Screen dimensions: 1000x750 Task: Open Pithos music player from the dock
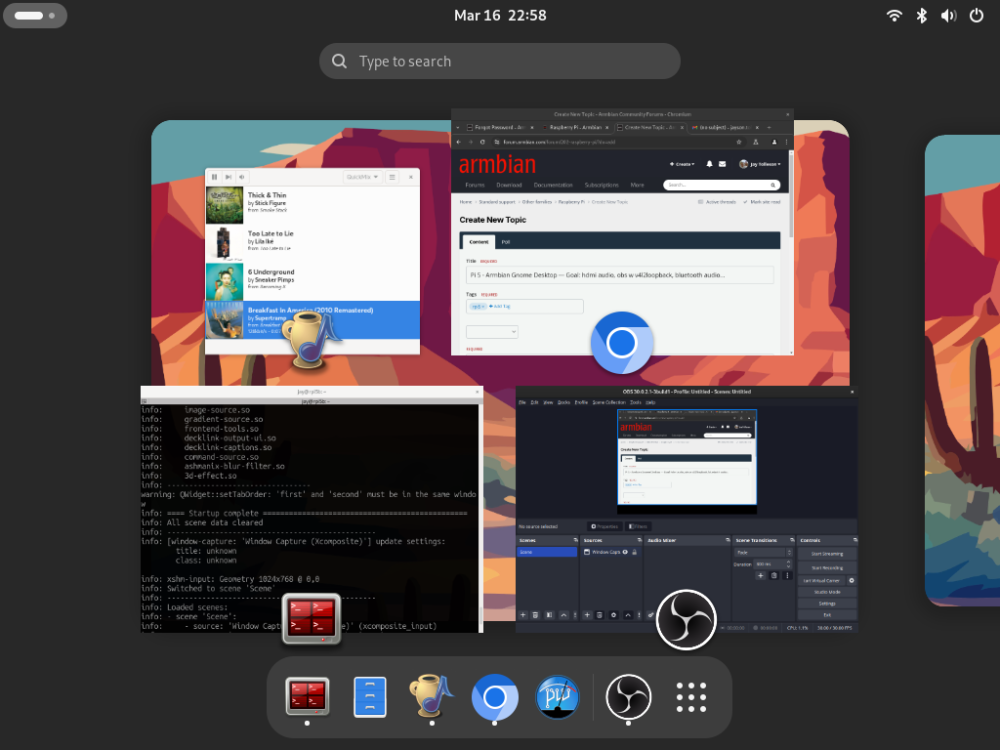(x=432, y=696)
